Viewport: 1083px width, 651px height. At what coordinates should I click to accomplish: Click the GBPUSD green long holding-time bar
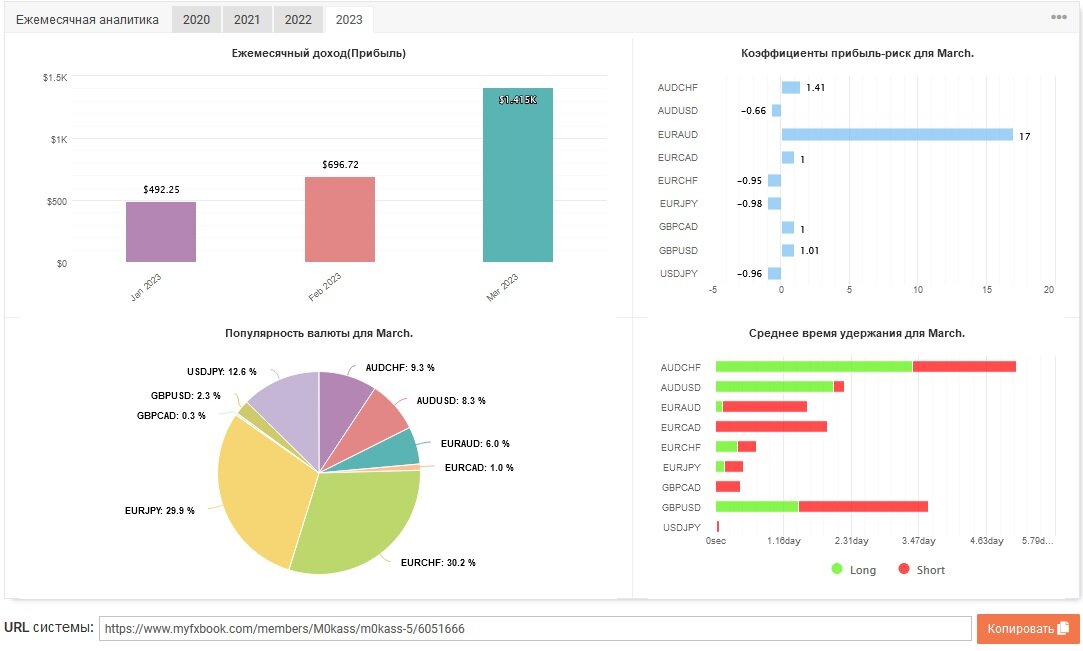coord(757,507)
